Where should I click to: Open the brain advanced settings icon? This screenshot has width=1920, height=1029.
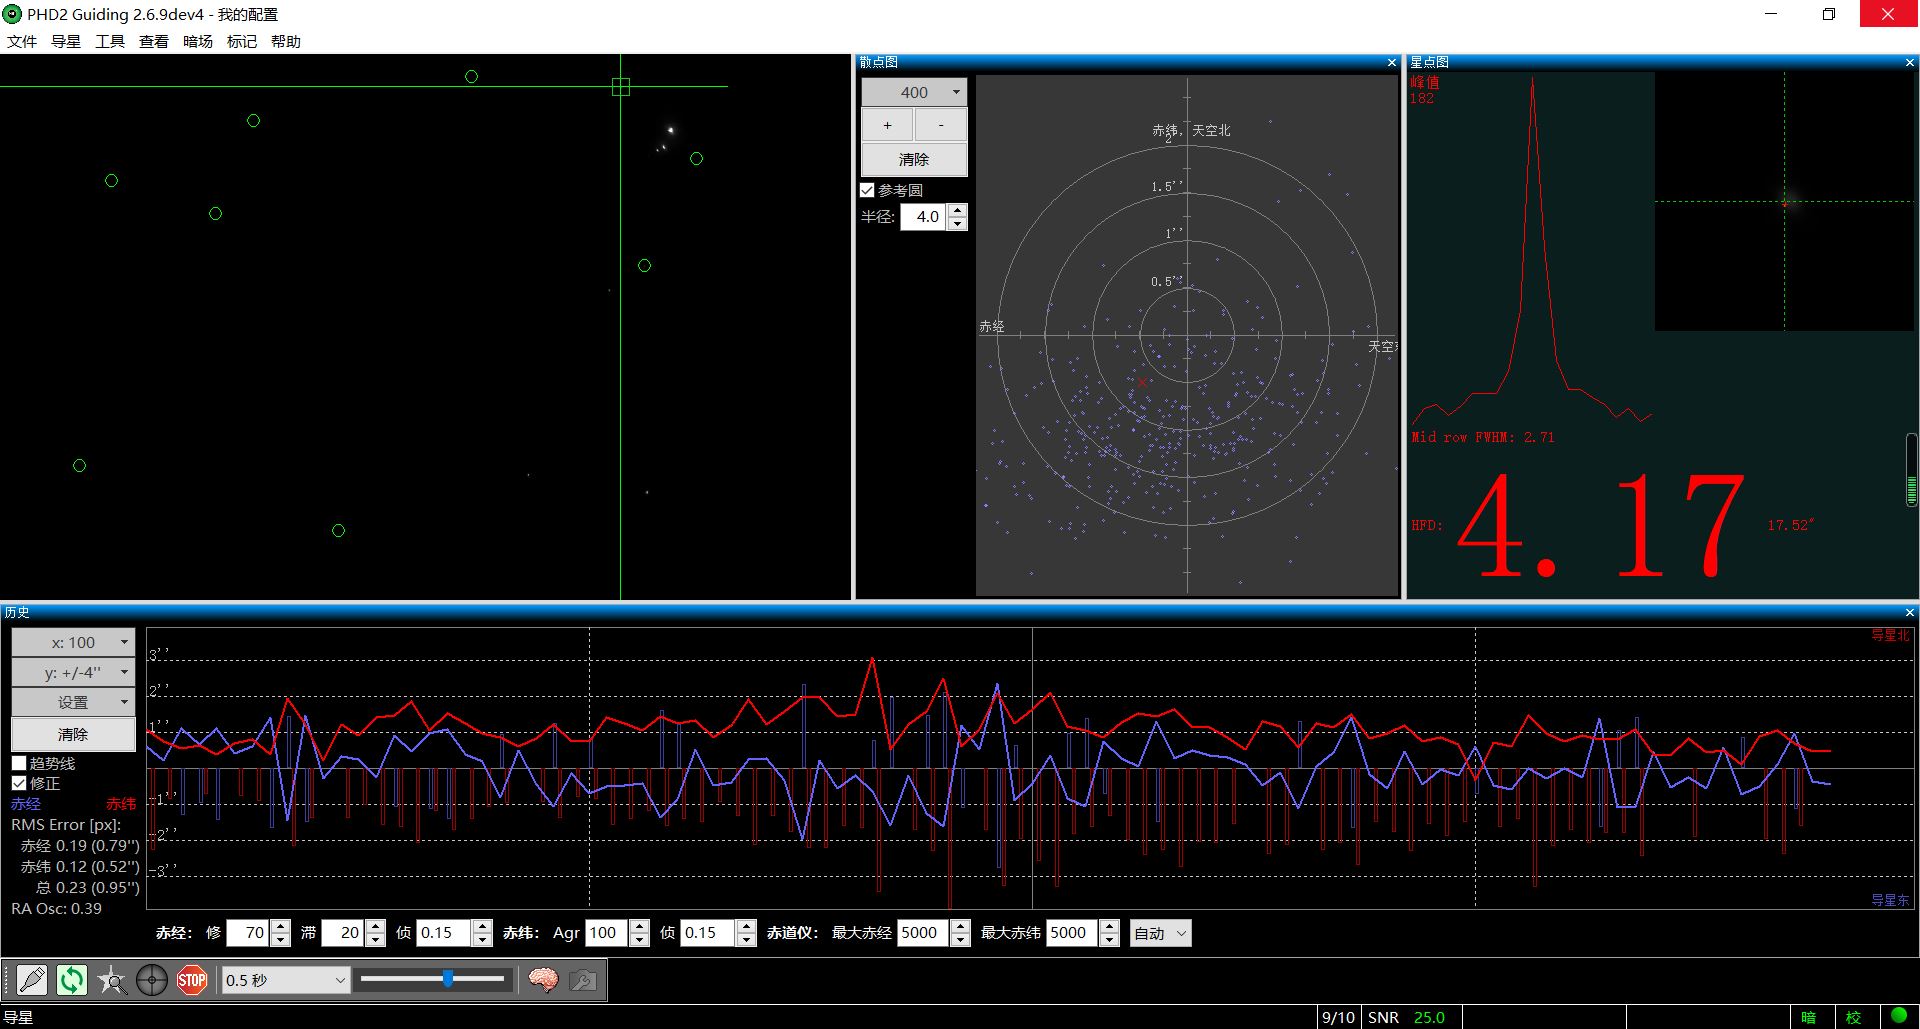(543, 980)
